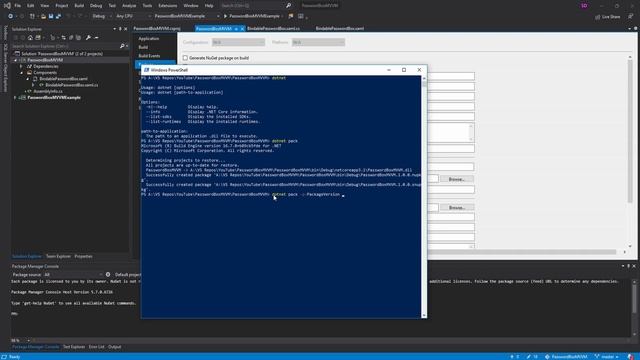The height and width of the screenshot is (360, 640).
Task: Click Sync with Active Document icon
Action: [x=63, y=38]
